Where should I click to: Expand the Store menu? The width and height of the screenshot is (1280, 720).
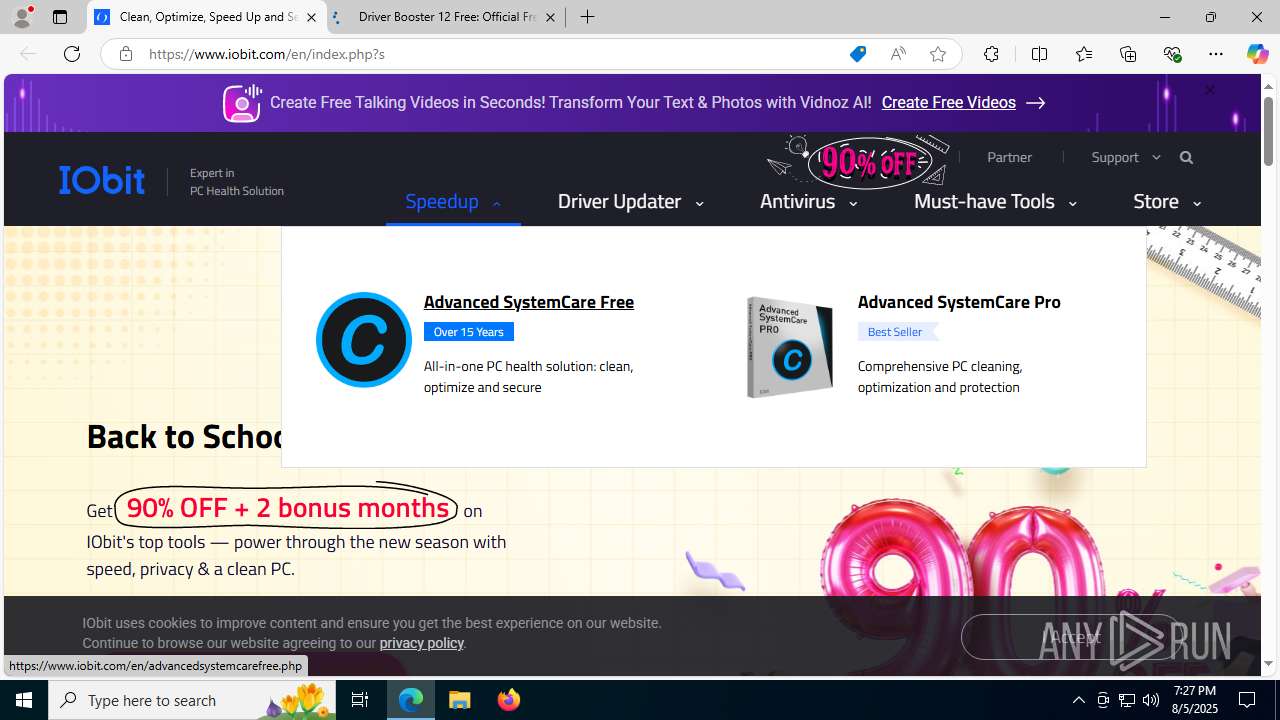[x=1167, y=202]
